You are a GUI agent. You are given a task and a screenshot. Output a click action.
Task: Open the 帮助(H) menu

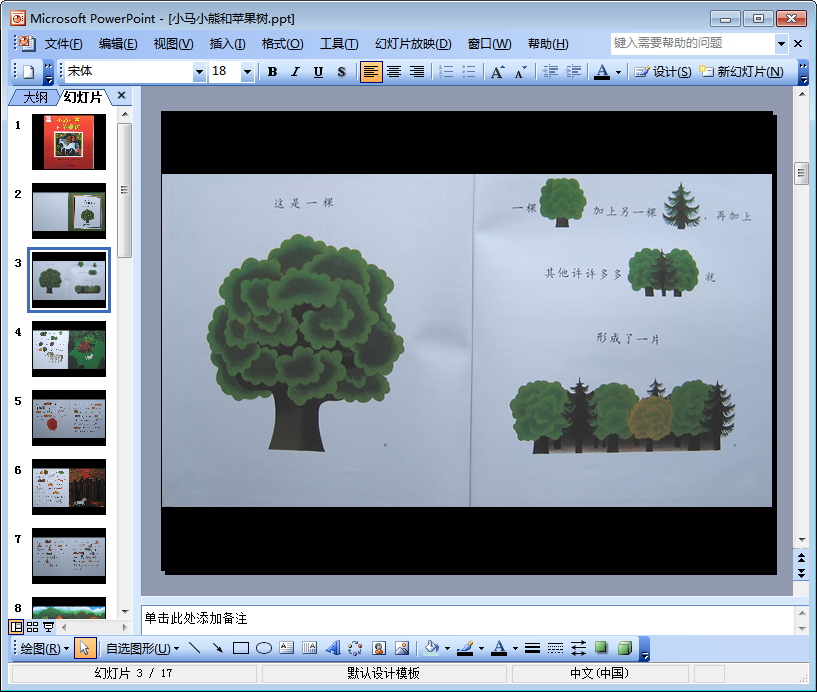pyautogui.click(x=548, y=44)
